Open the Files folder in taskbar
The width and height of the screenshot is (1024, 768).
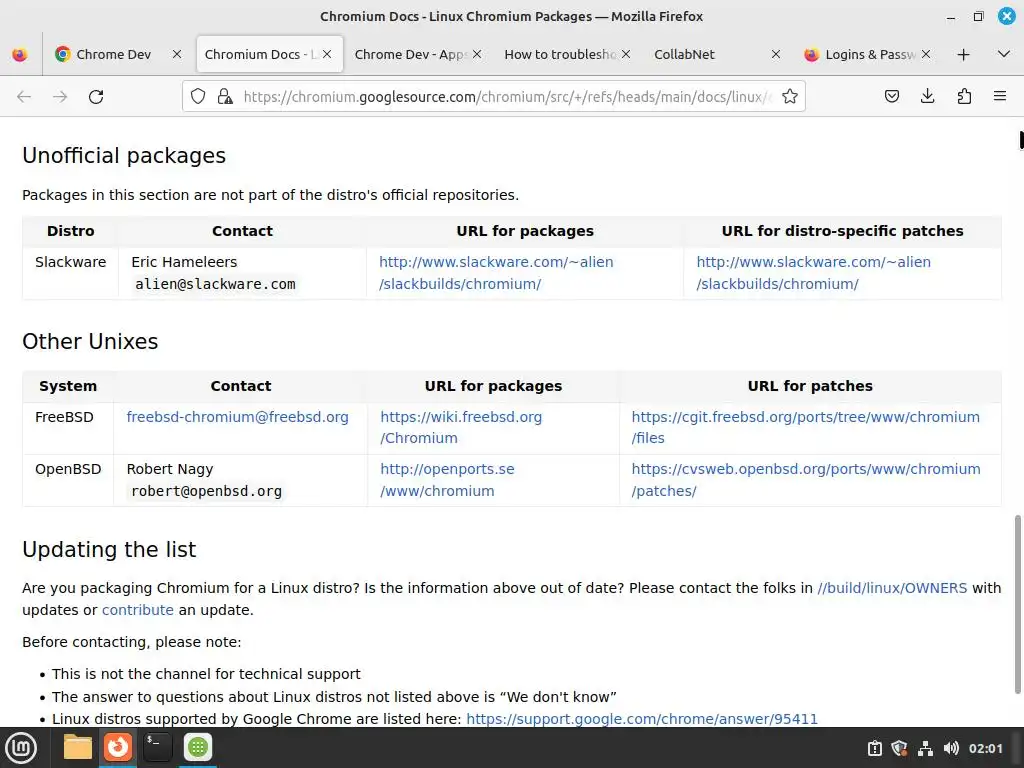(x=78, y=747)
